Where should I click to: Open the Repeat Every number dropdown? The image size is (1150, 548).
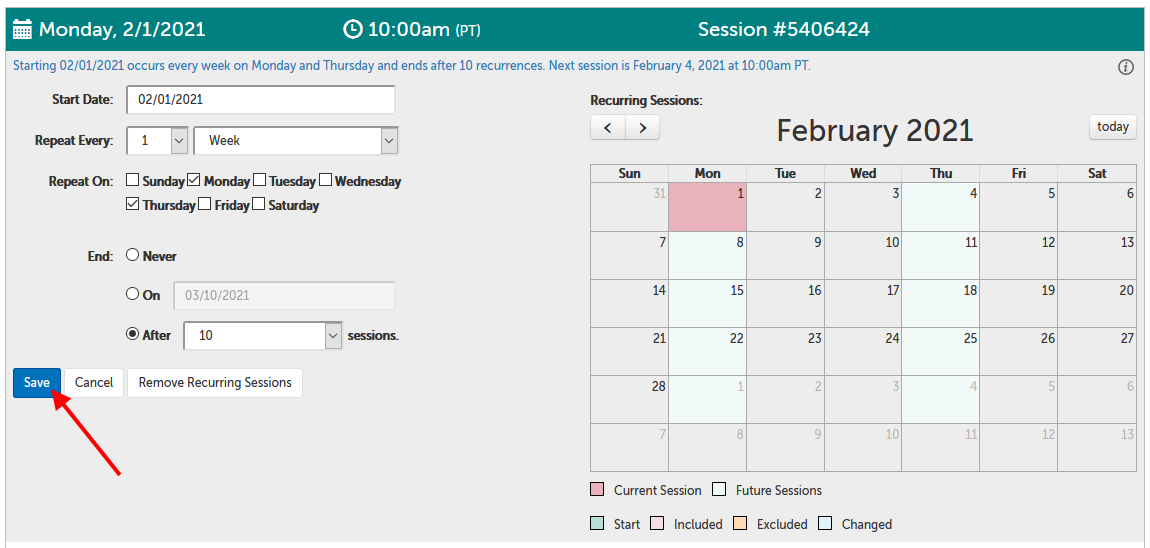pos(179,141)
